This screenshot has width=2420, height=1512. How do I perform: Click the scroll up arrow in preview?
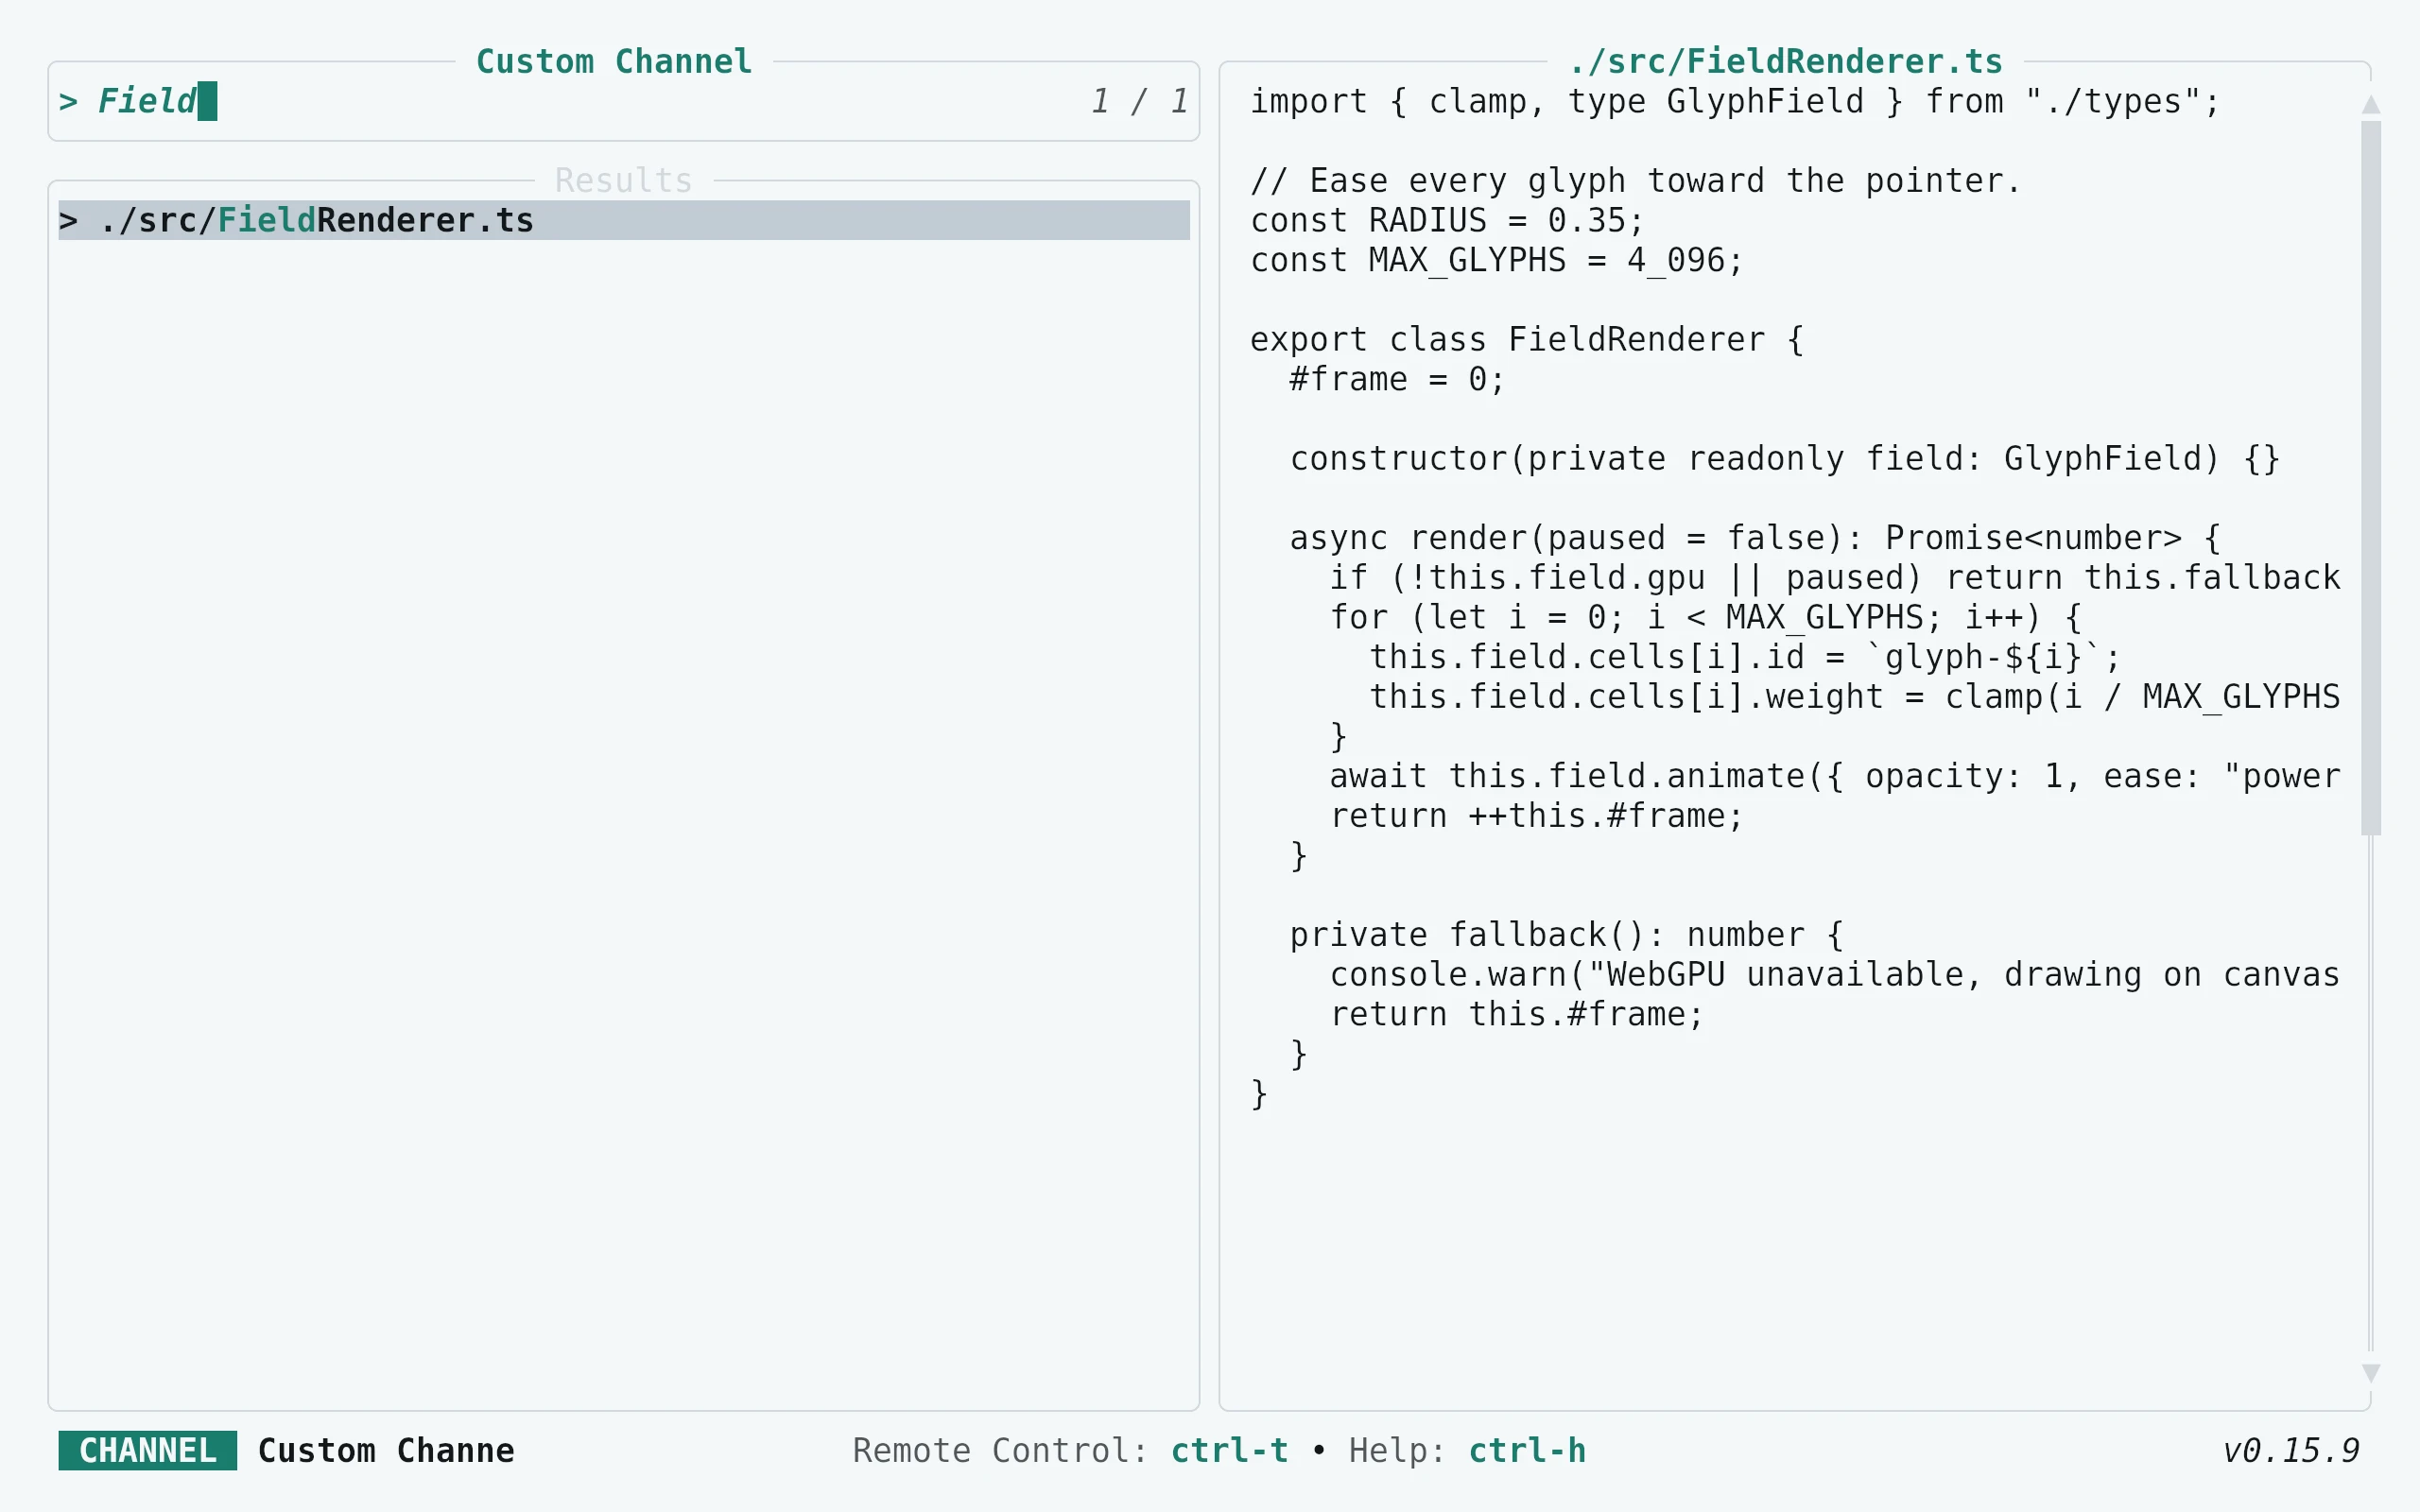[x=2371, y=104]
